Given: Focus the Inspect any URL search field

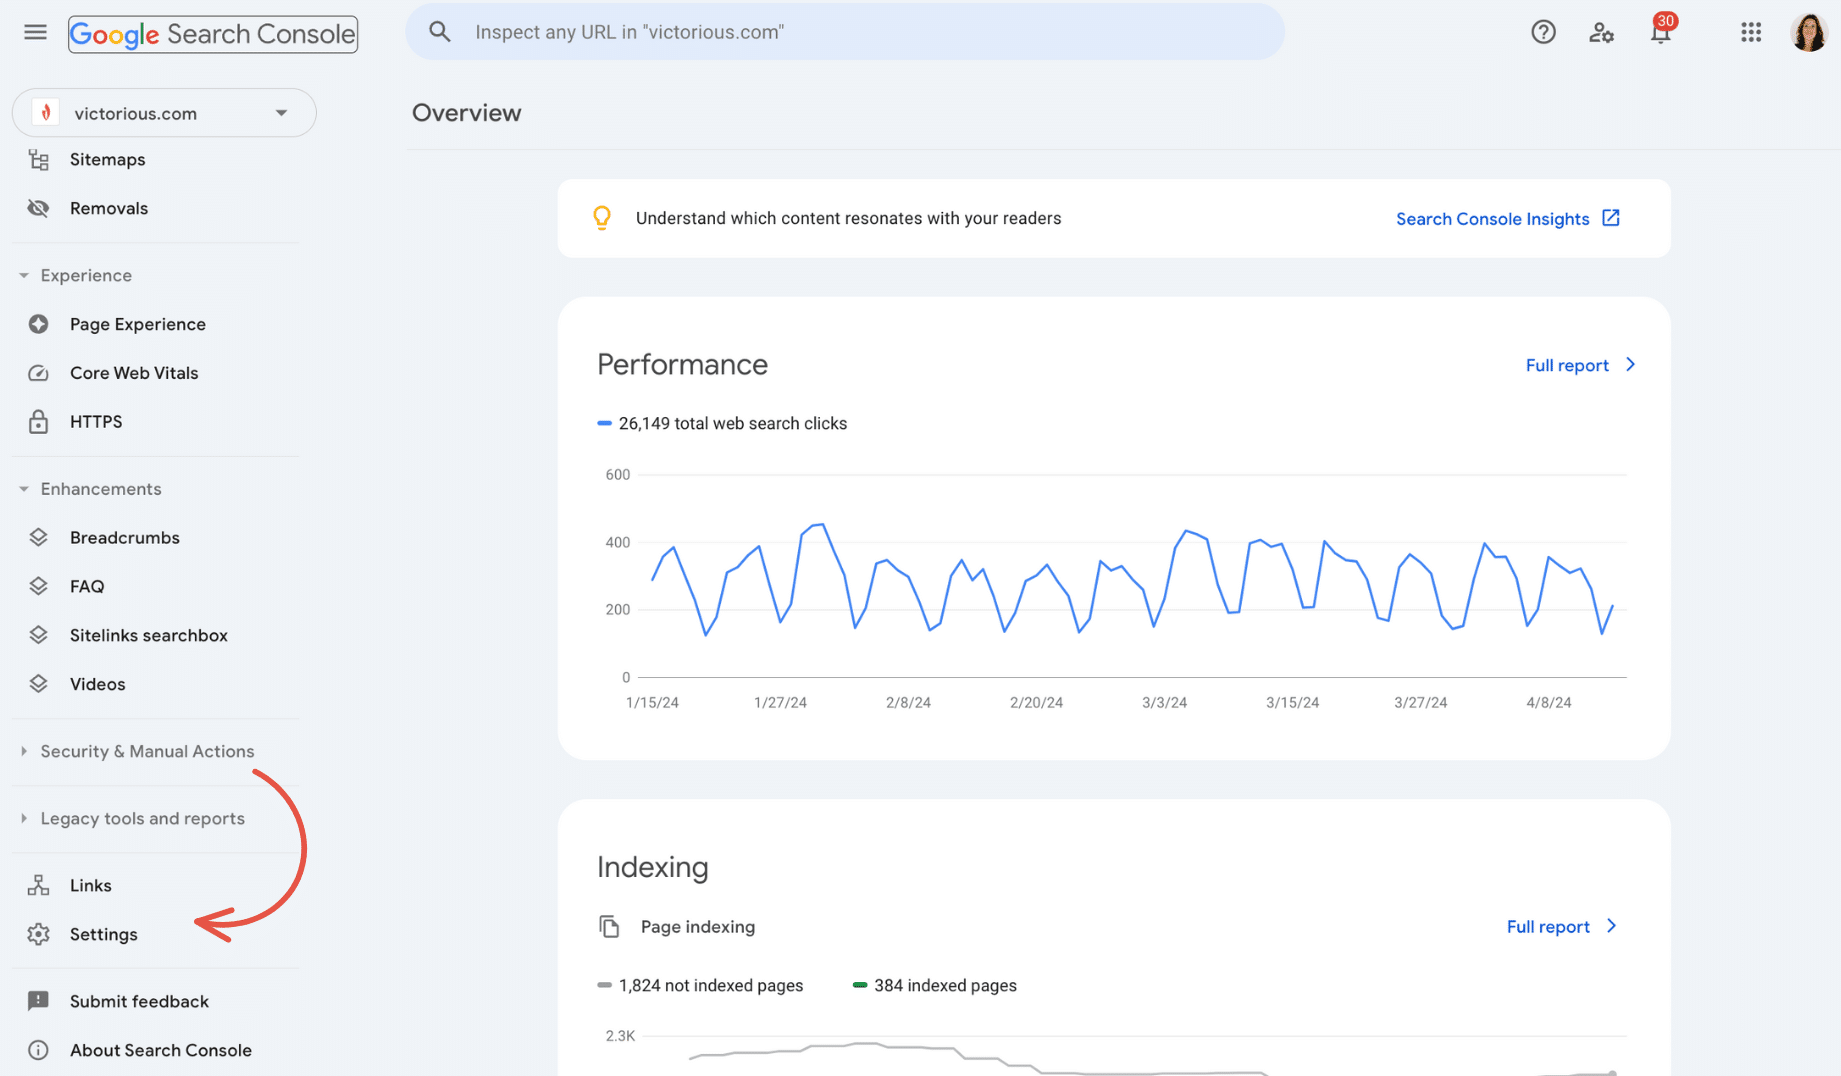Looking at the screenshot, I should click(845, 32).
